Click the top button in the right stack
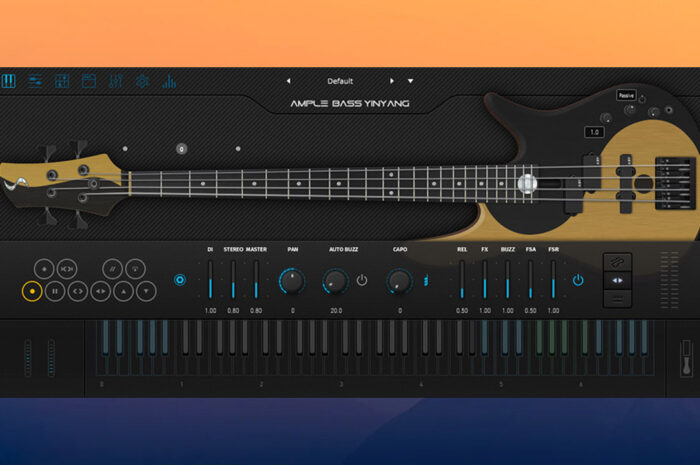700x465 pixels. click(617, 262)
